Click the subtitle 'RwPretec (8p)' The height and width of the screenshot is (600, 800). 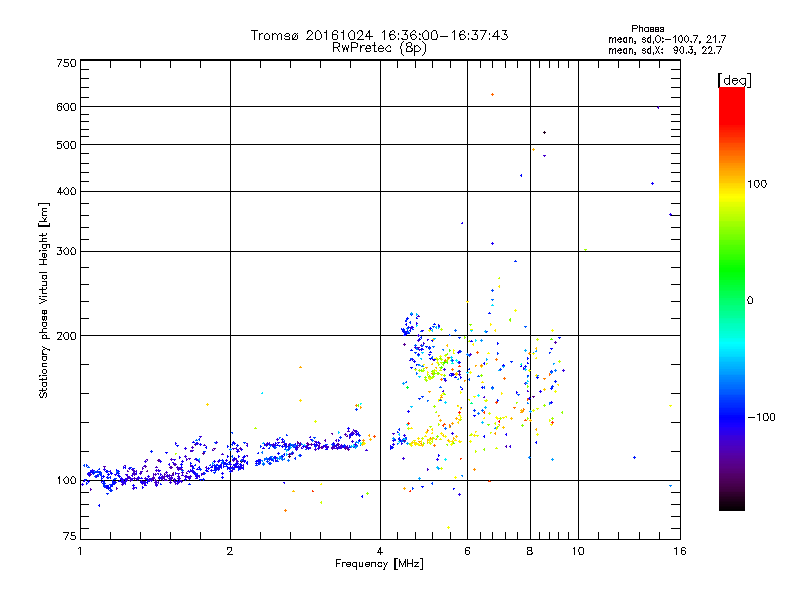(379, 48)
